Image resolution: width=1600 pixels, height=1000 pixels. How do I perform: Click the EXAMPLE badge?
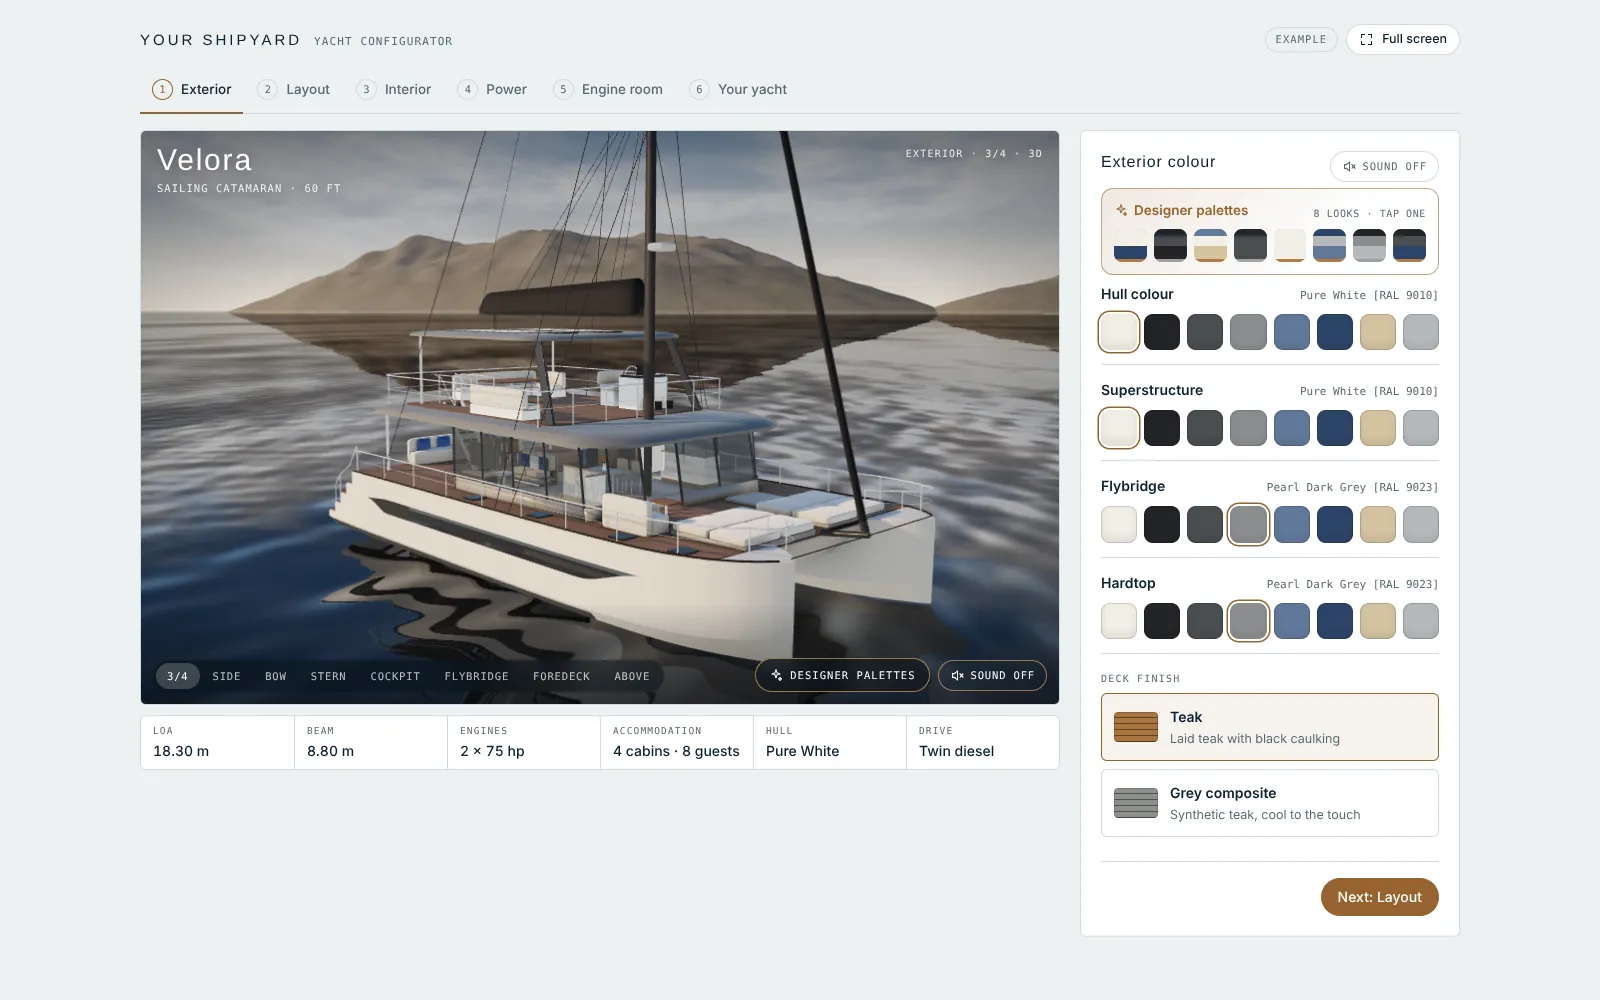pyautogui.click(x=1301, y=39)
